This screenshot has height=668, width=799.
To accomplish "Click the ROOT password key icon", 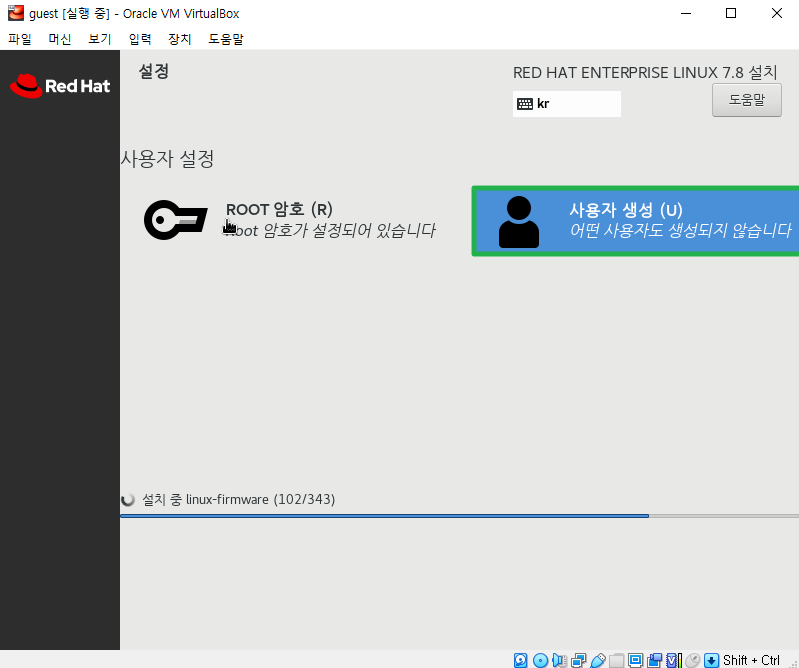I will (176, 220).
